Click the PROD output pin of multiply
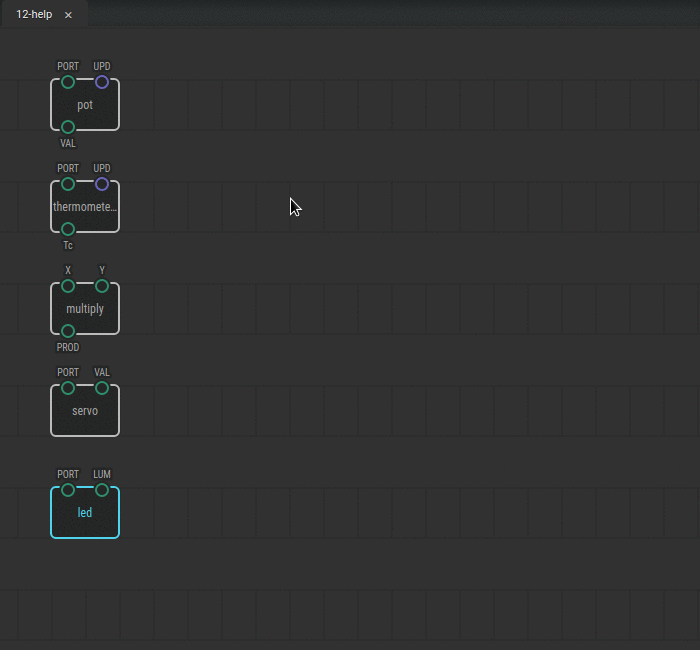Image resolution: width=700 pixels, height=650 pixels. click(x=68, y=331)
